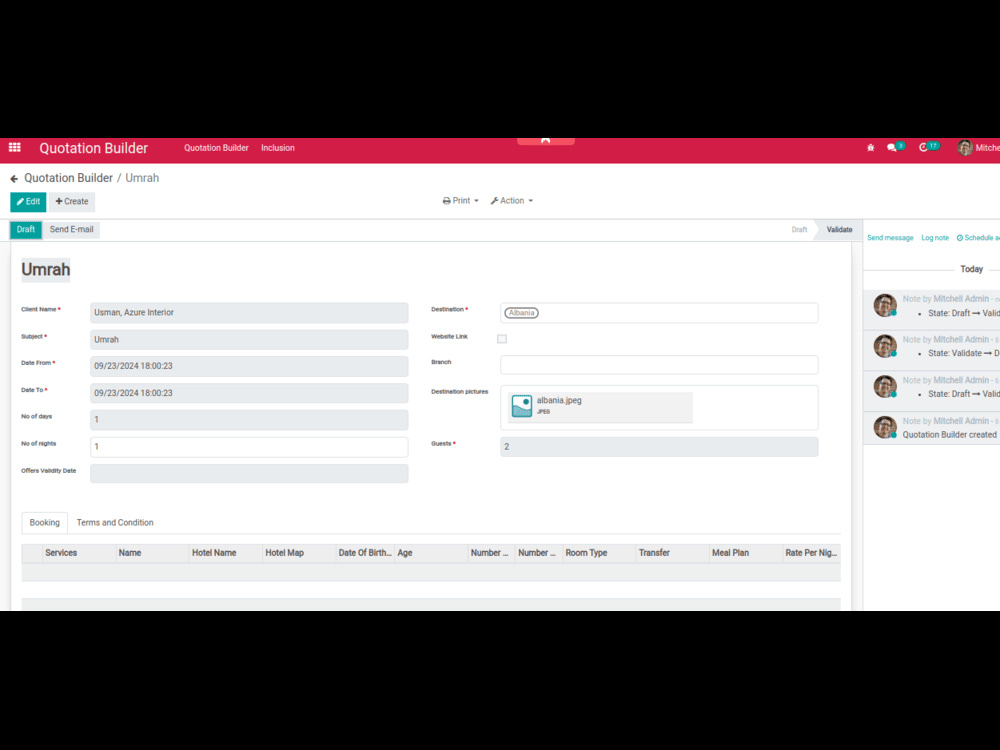The image size is (1000, 750).
Task: Click the Date To field
Action: (x=249, y=393)
